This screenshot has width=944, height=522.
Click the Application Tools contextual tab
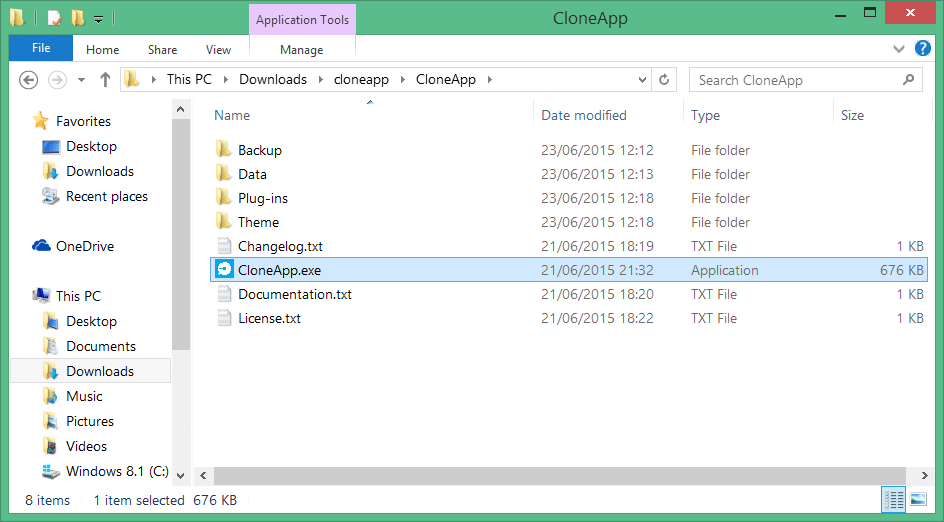pyautogui.click(x=302, y=19)
